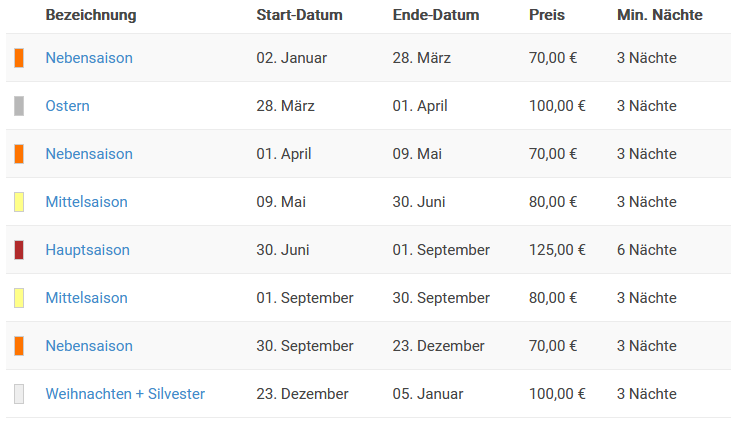Viewport: 731px width, 422px height.
Task: Click the Start-Datum column header
Action: (x=299, y=15)
